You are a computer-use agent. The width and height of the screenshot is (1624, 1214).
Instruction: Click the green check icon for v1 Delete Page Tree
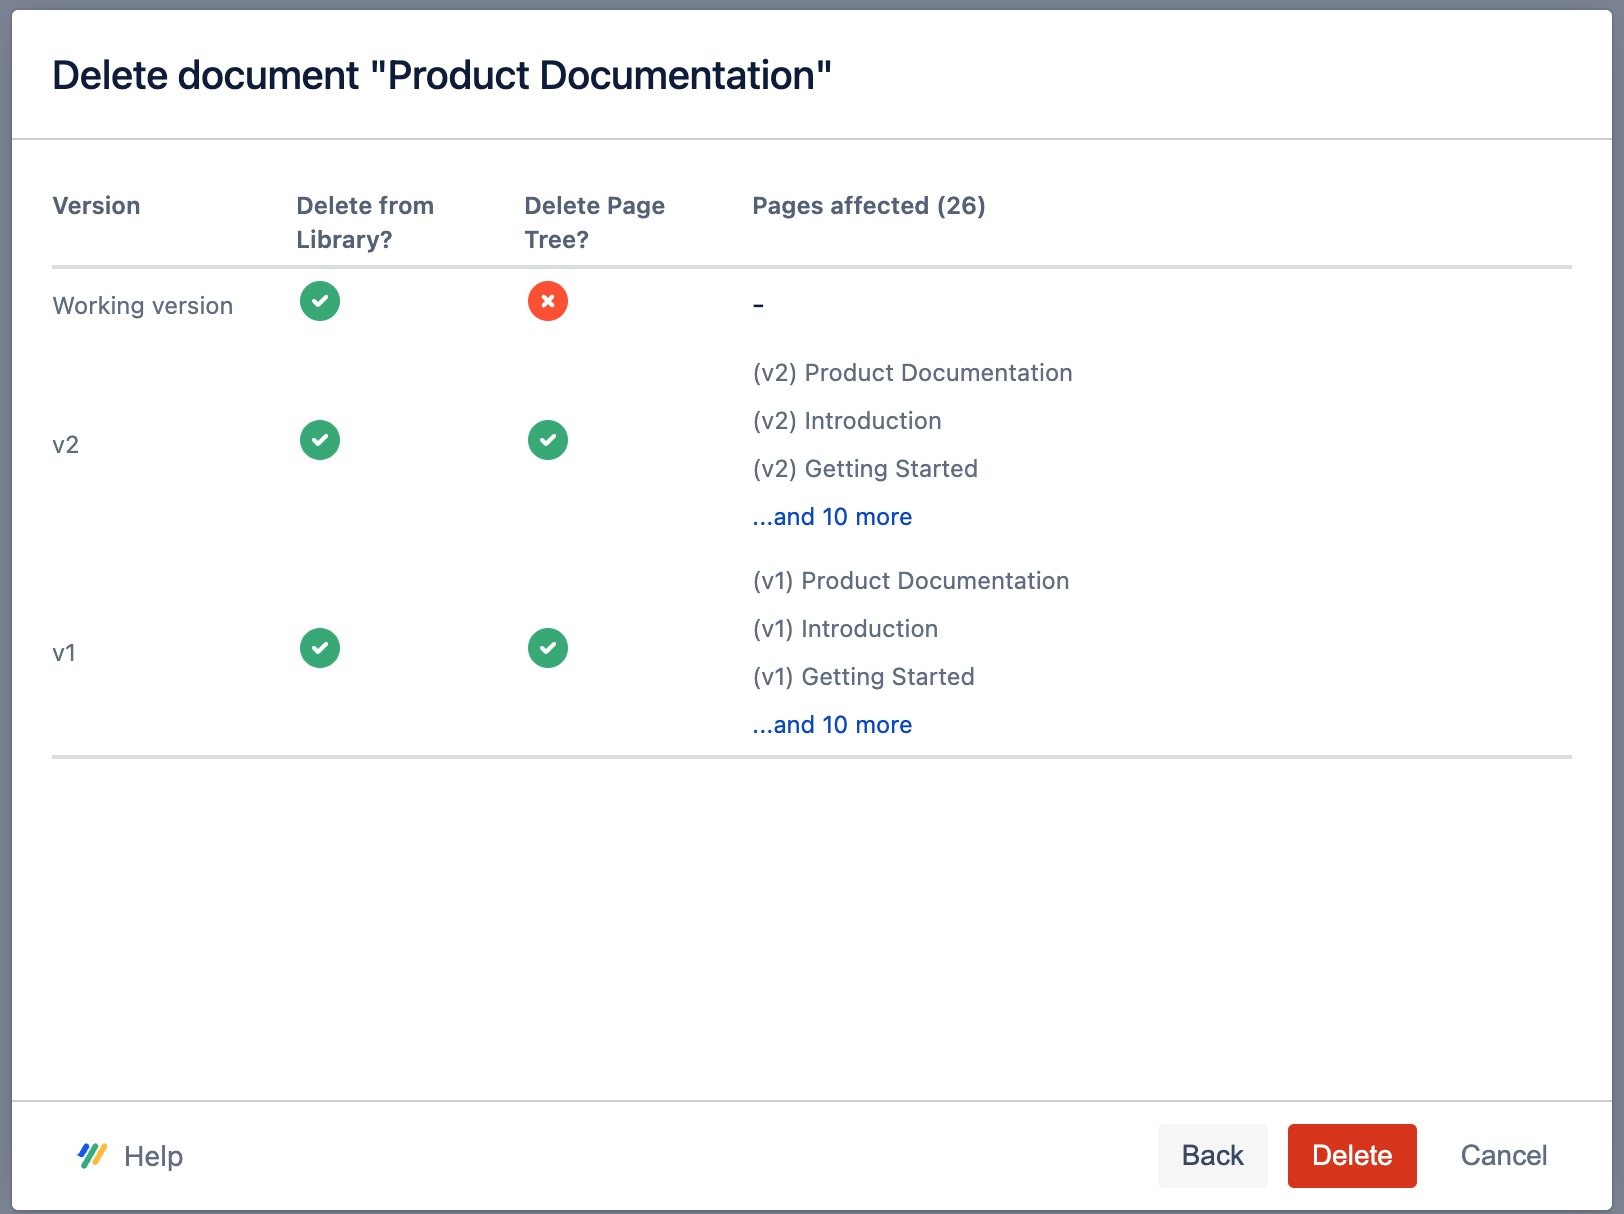pos(547,648)
